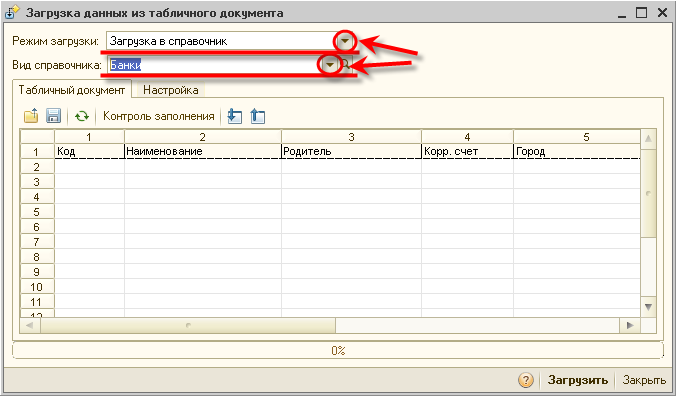Select the Наименование header cell

[203, 151]
